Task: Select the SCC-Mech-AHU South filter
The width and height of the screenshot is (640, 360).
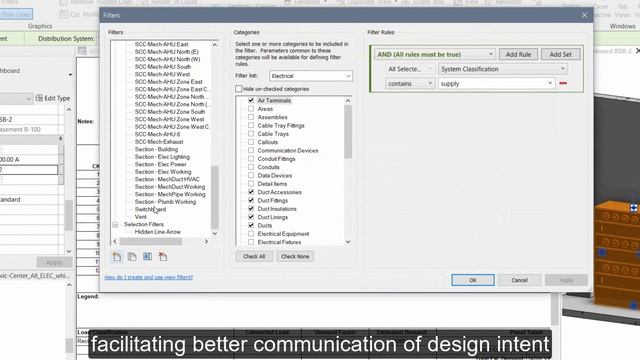Action: tap(163, 67)
